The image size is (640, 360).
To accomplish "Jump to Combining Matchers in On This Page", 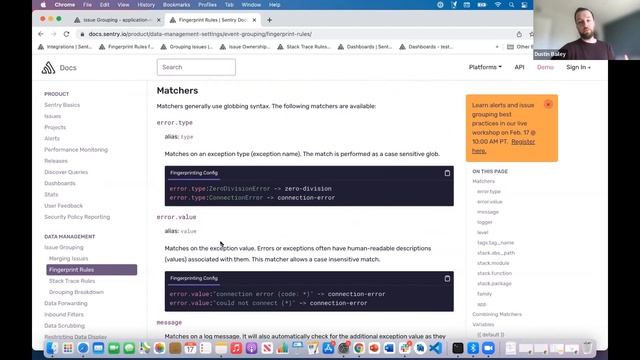I will (x=497, y=314).
